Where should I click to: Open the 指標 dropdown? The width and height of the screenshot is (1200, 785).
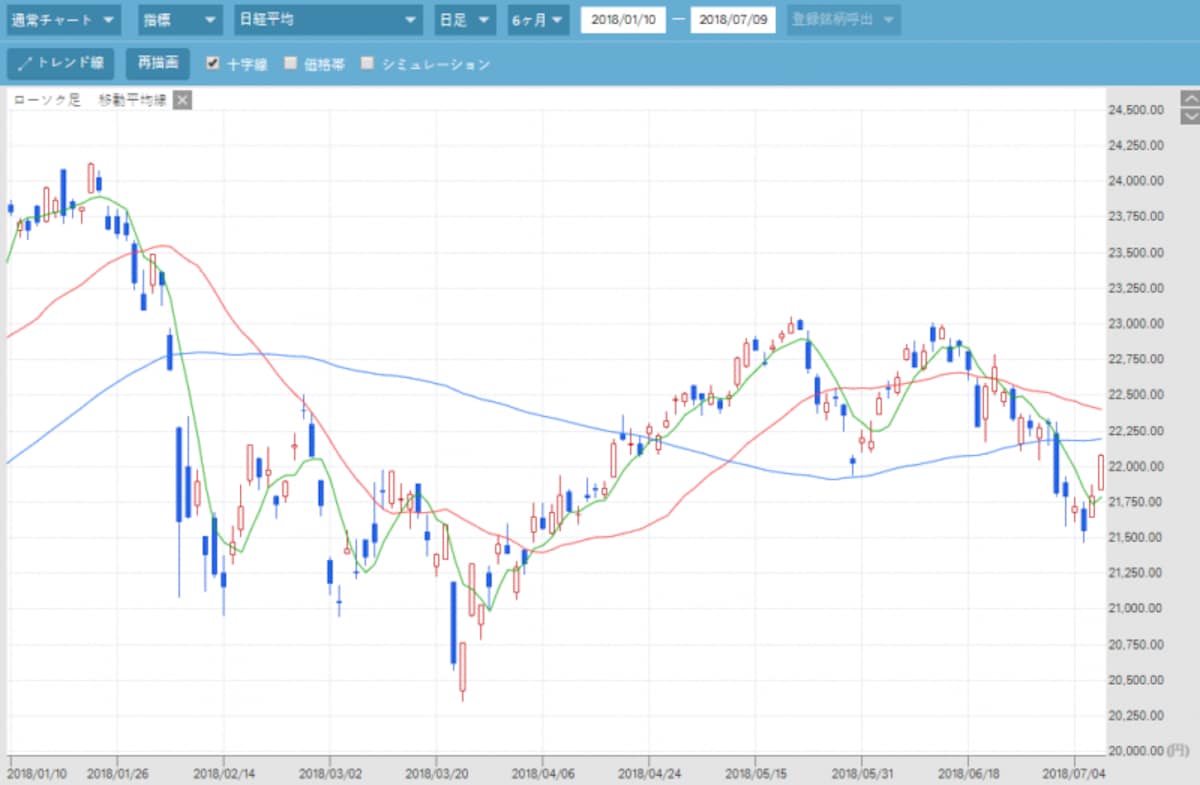coord(179,20)
